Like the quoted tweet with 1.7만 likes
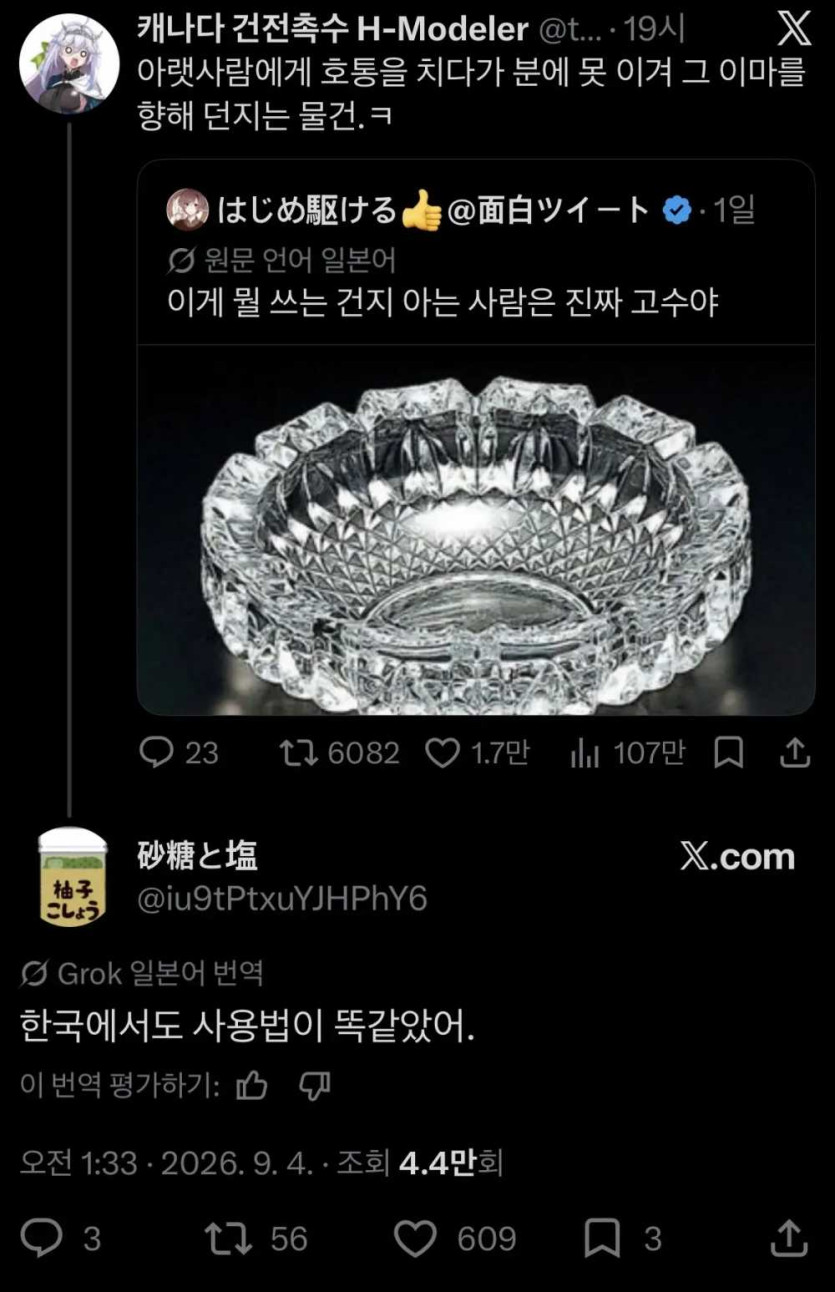This screenshot has height=1292, width=835. pyautogui.click(x=477, y=753)
